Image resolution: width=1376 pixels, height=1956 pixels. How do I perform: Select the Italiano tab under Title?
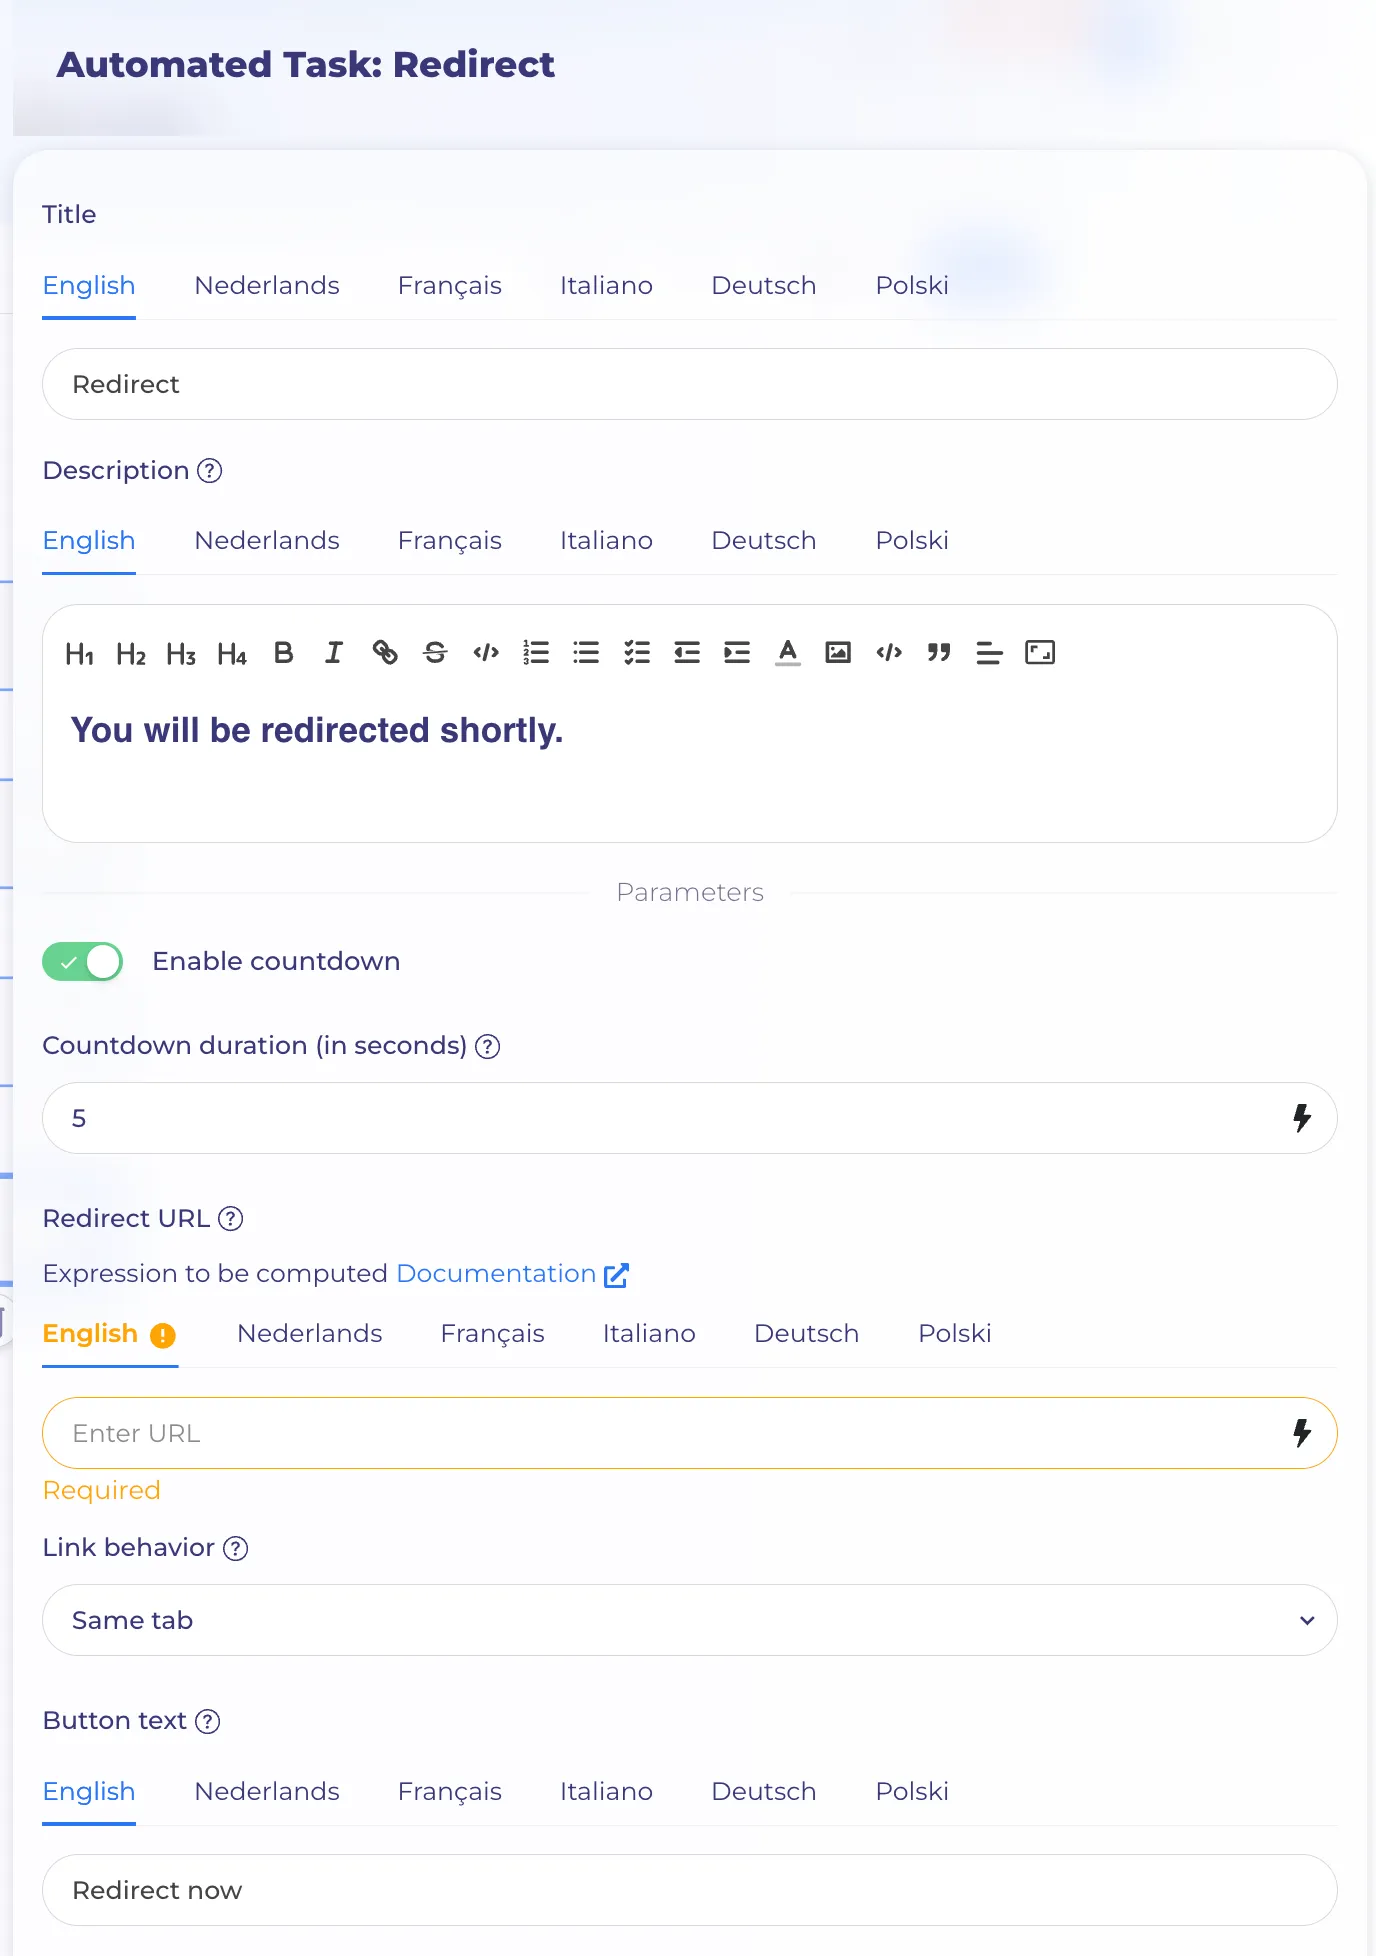pos(606,286)
